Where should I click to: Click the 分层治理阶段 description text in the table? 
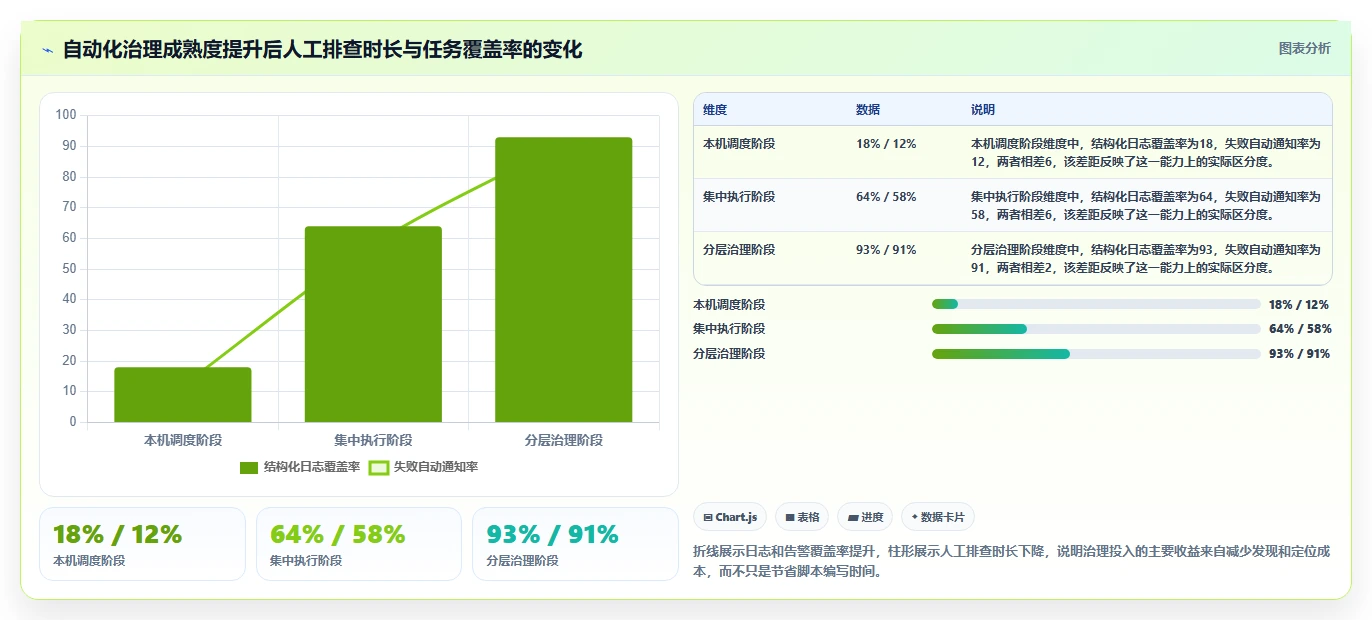coord(1146,258)
